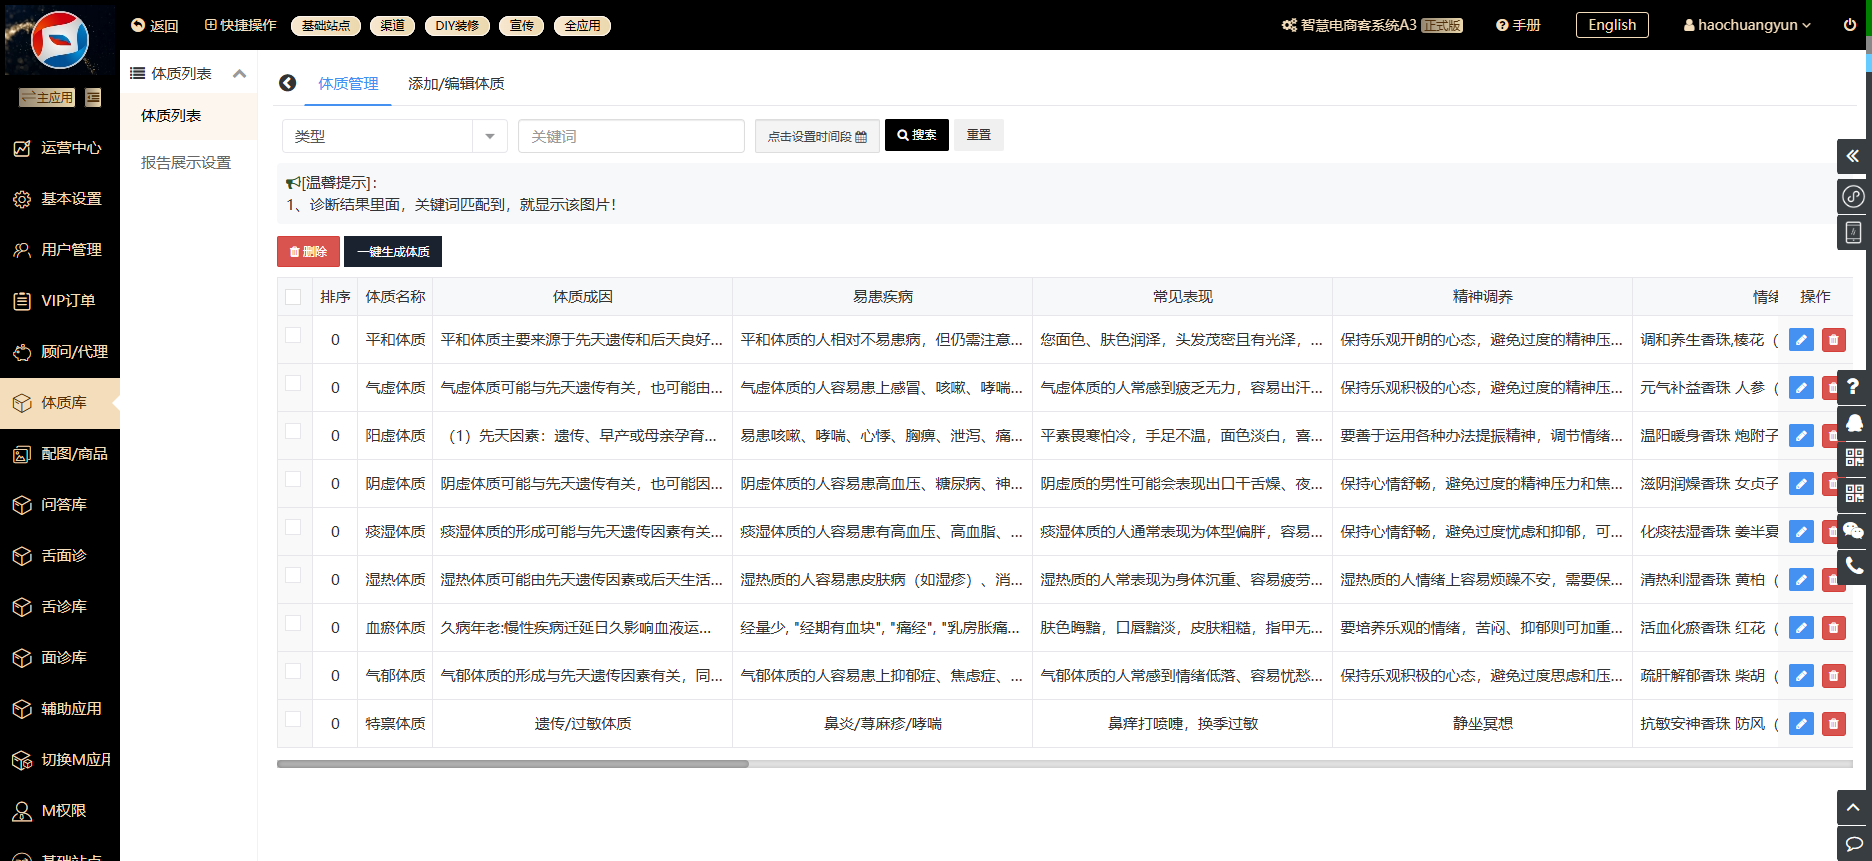1872x861 pixels.
Task: Click the 一键生成体质 button
Action: click(393, 252)
